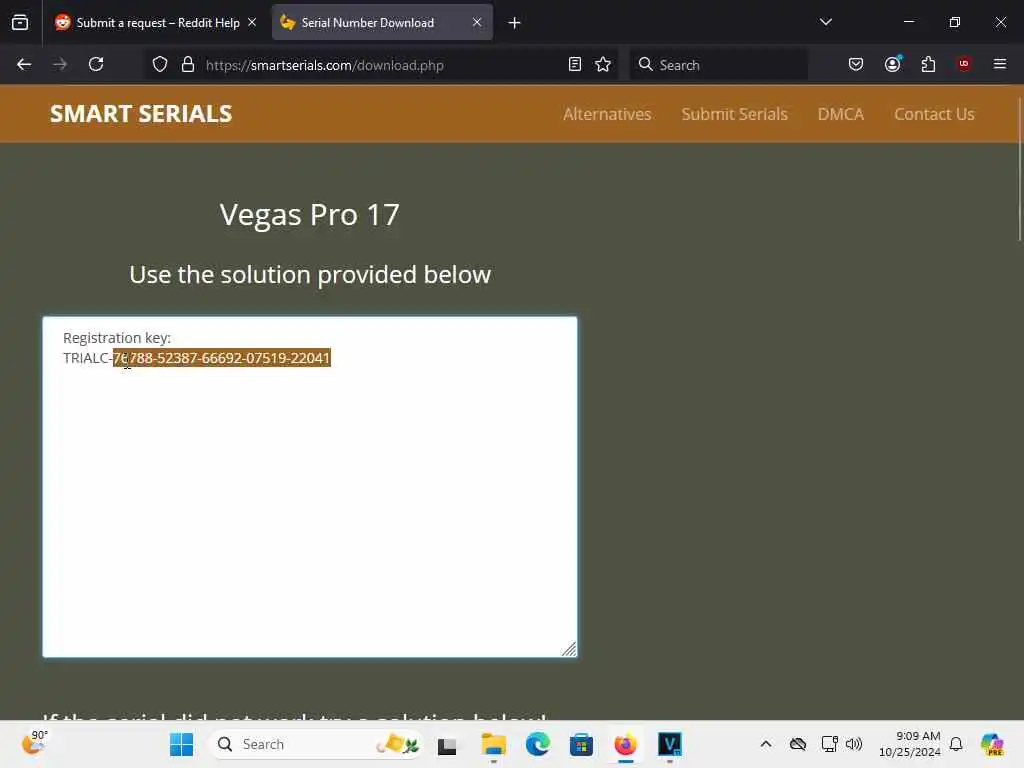Screen dimensions: 1024x768
Task: Open the Firefox application menu
Action: click(x=999, y=64)
